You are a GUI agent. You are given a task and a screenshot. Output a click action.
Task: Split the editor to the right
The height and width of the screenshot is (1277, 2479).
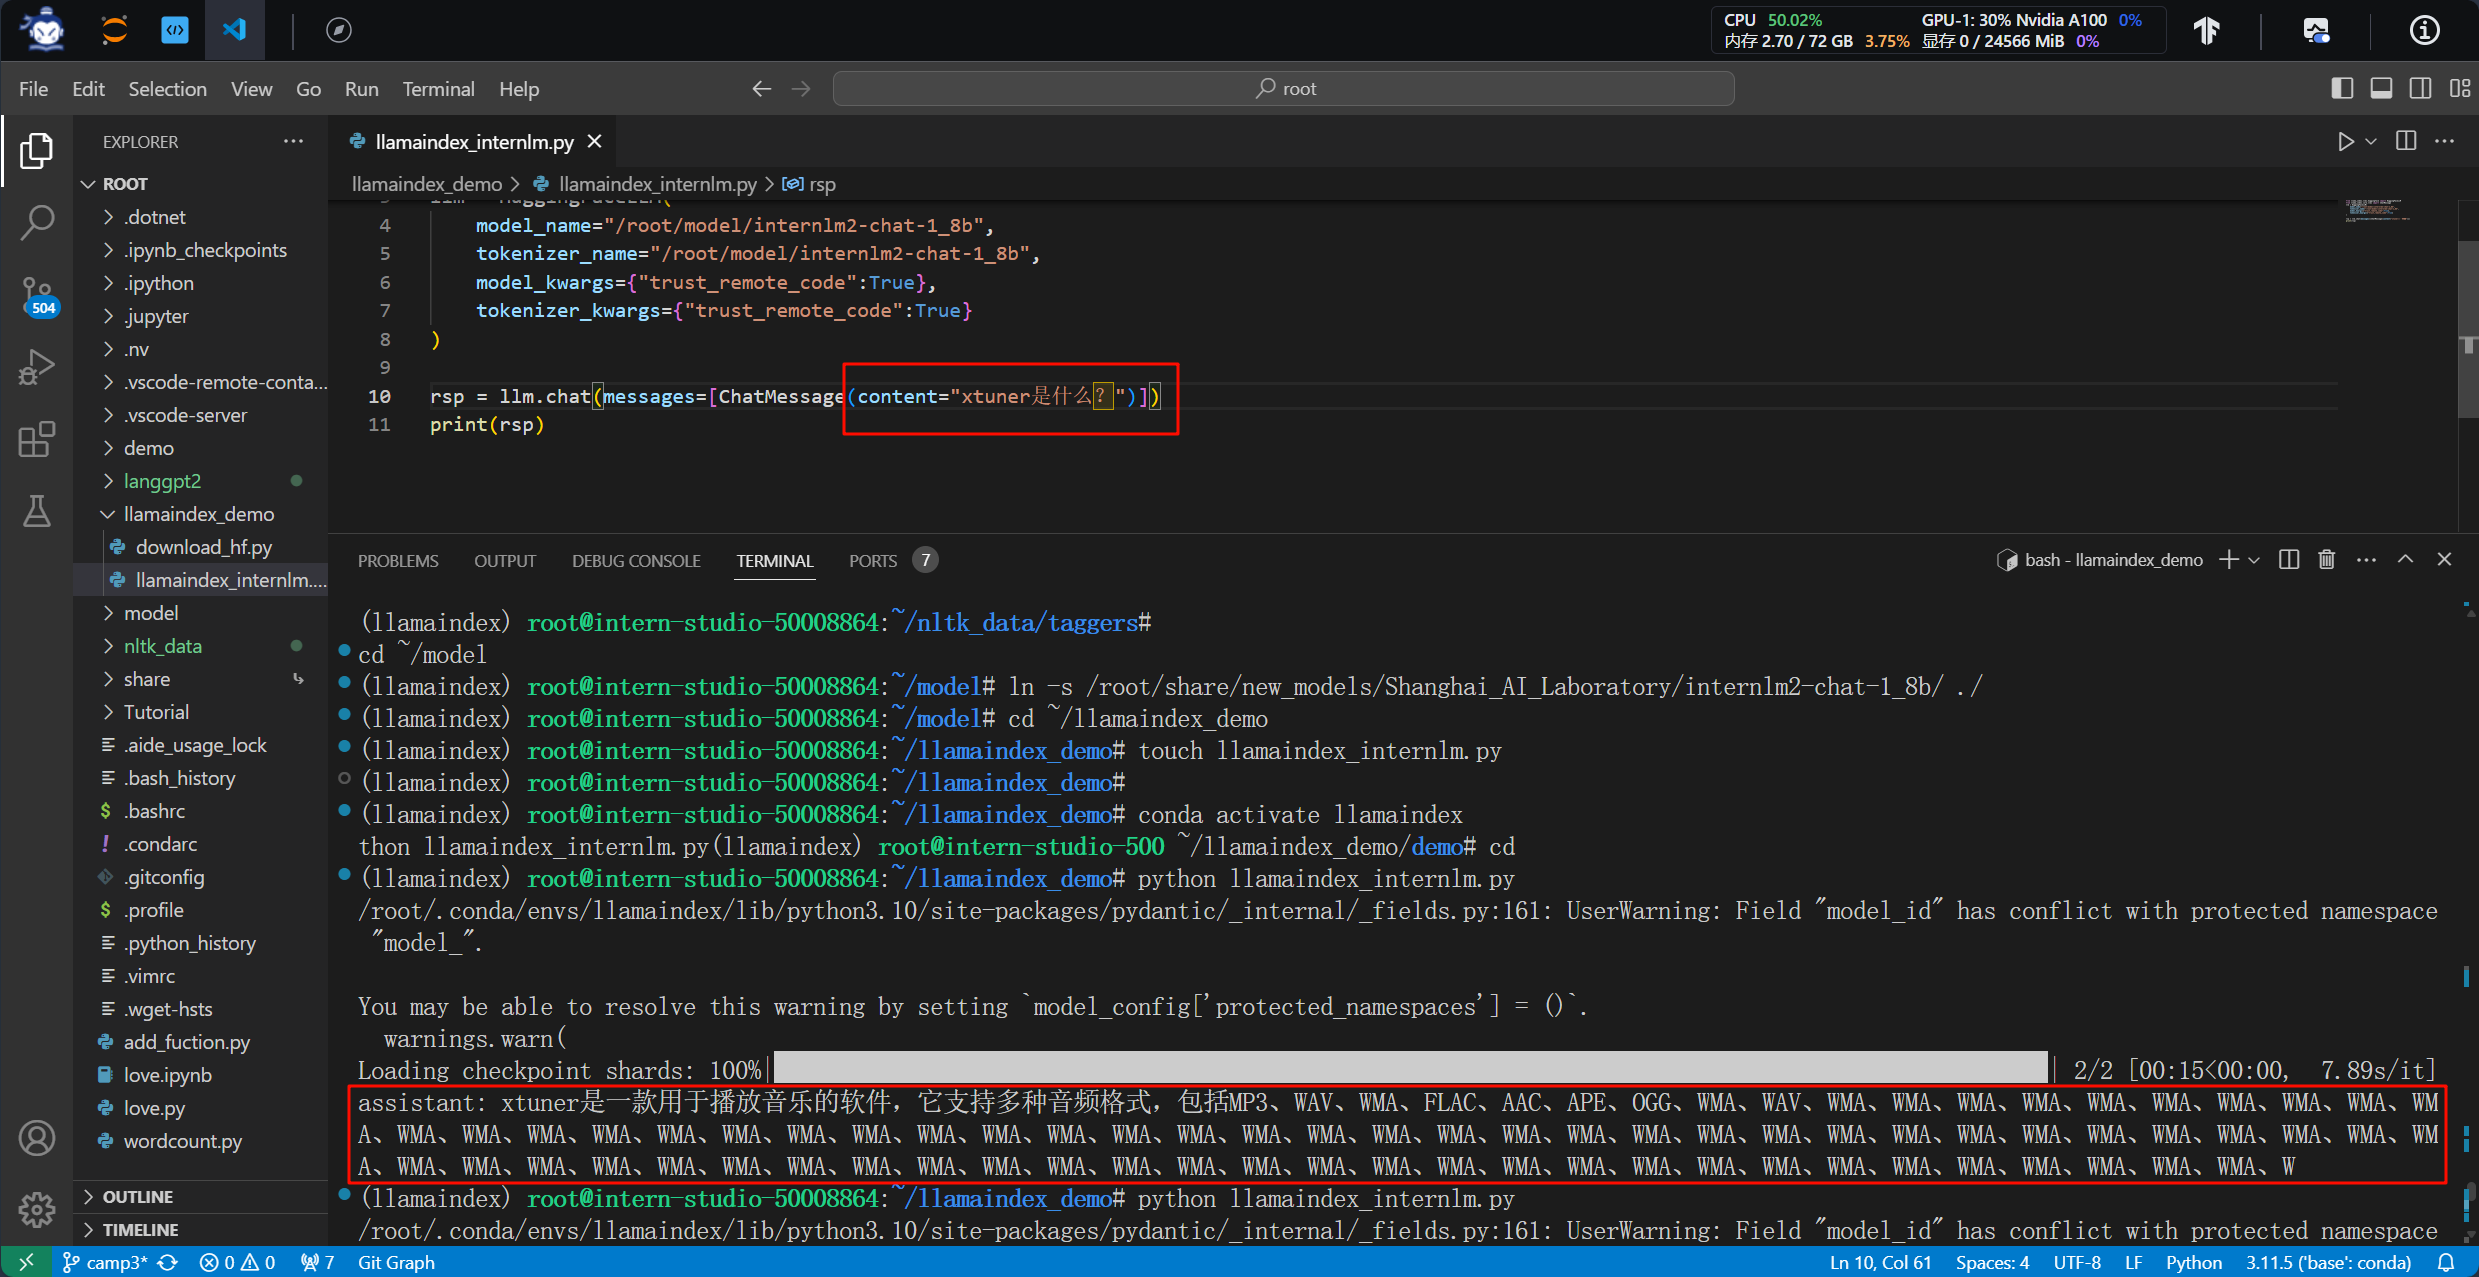(2406, 142)
